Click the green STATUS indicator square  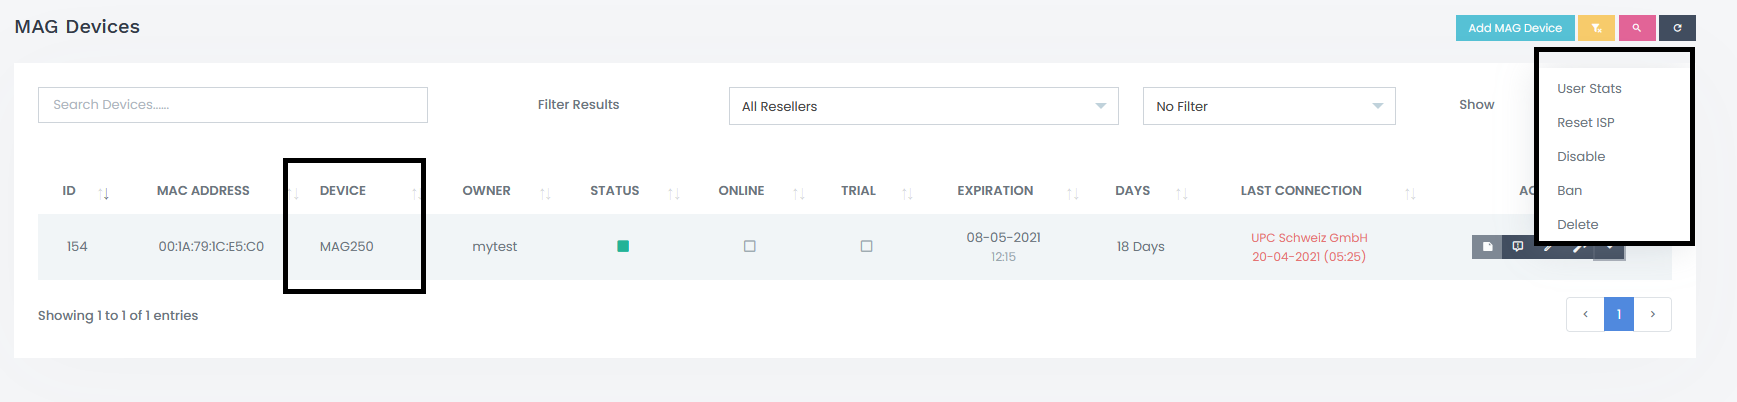[x=623, y=246]
